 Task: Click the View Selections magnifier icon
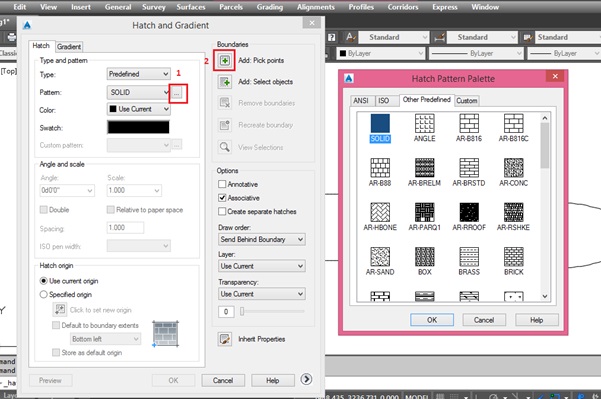click(x=225, y=147)
